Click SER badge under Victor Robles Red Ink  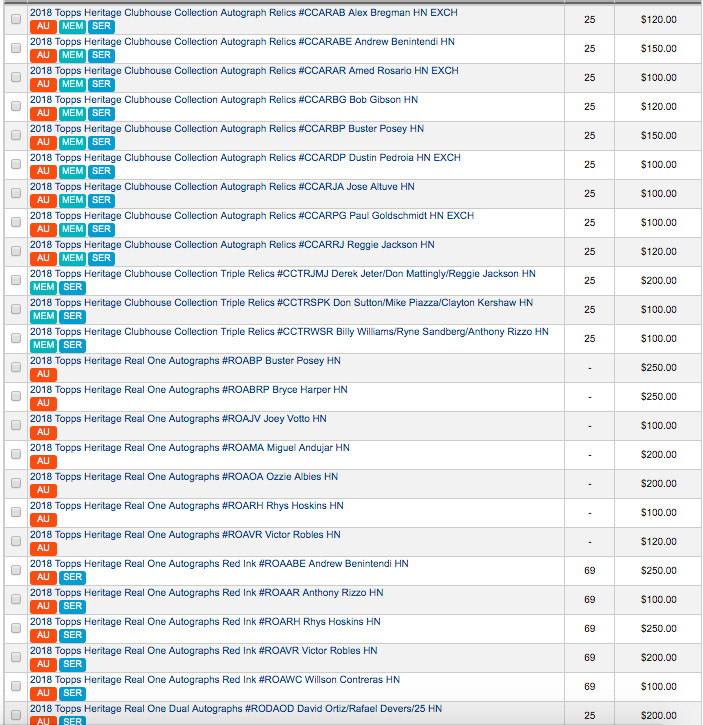[x=72, y=664]
